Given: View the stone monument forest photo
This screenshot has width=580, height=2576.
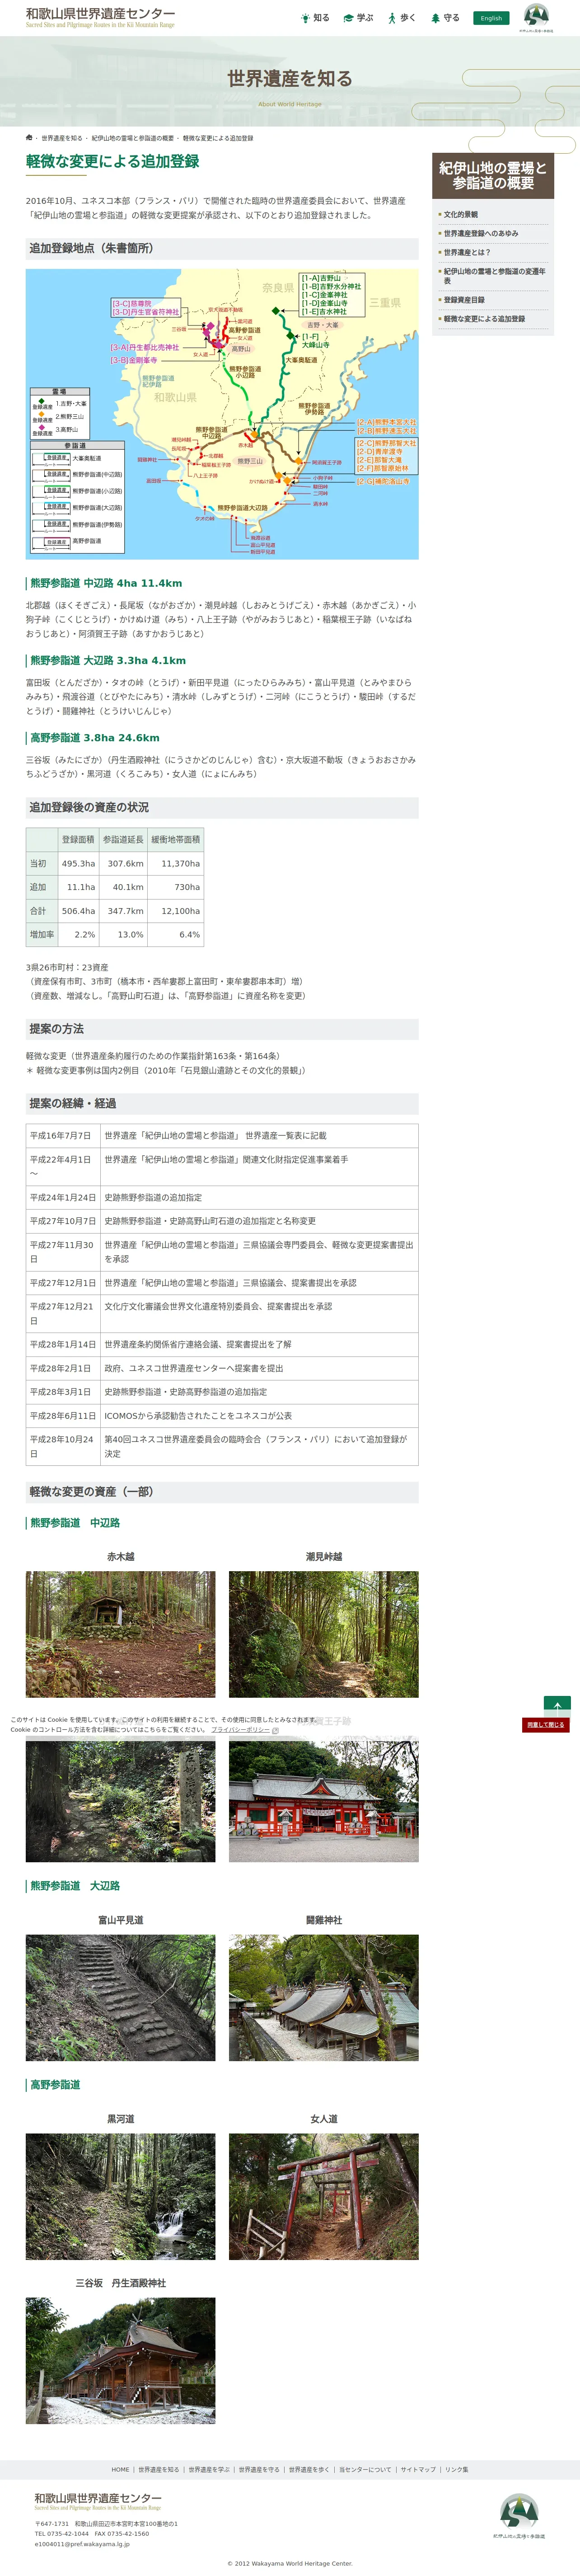Looking at the screenshot, I should 121,1799.
